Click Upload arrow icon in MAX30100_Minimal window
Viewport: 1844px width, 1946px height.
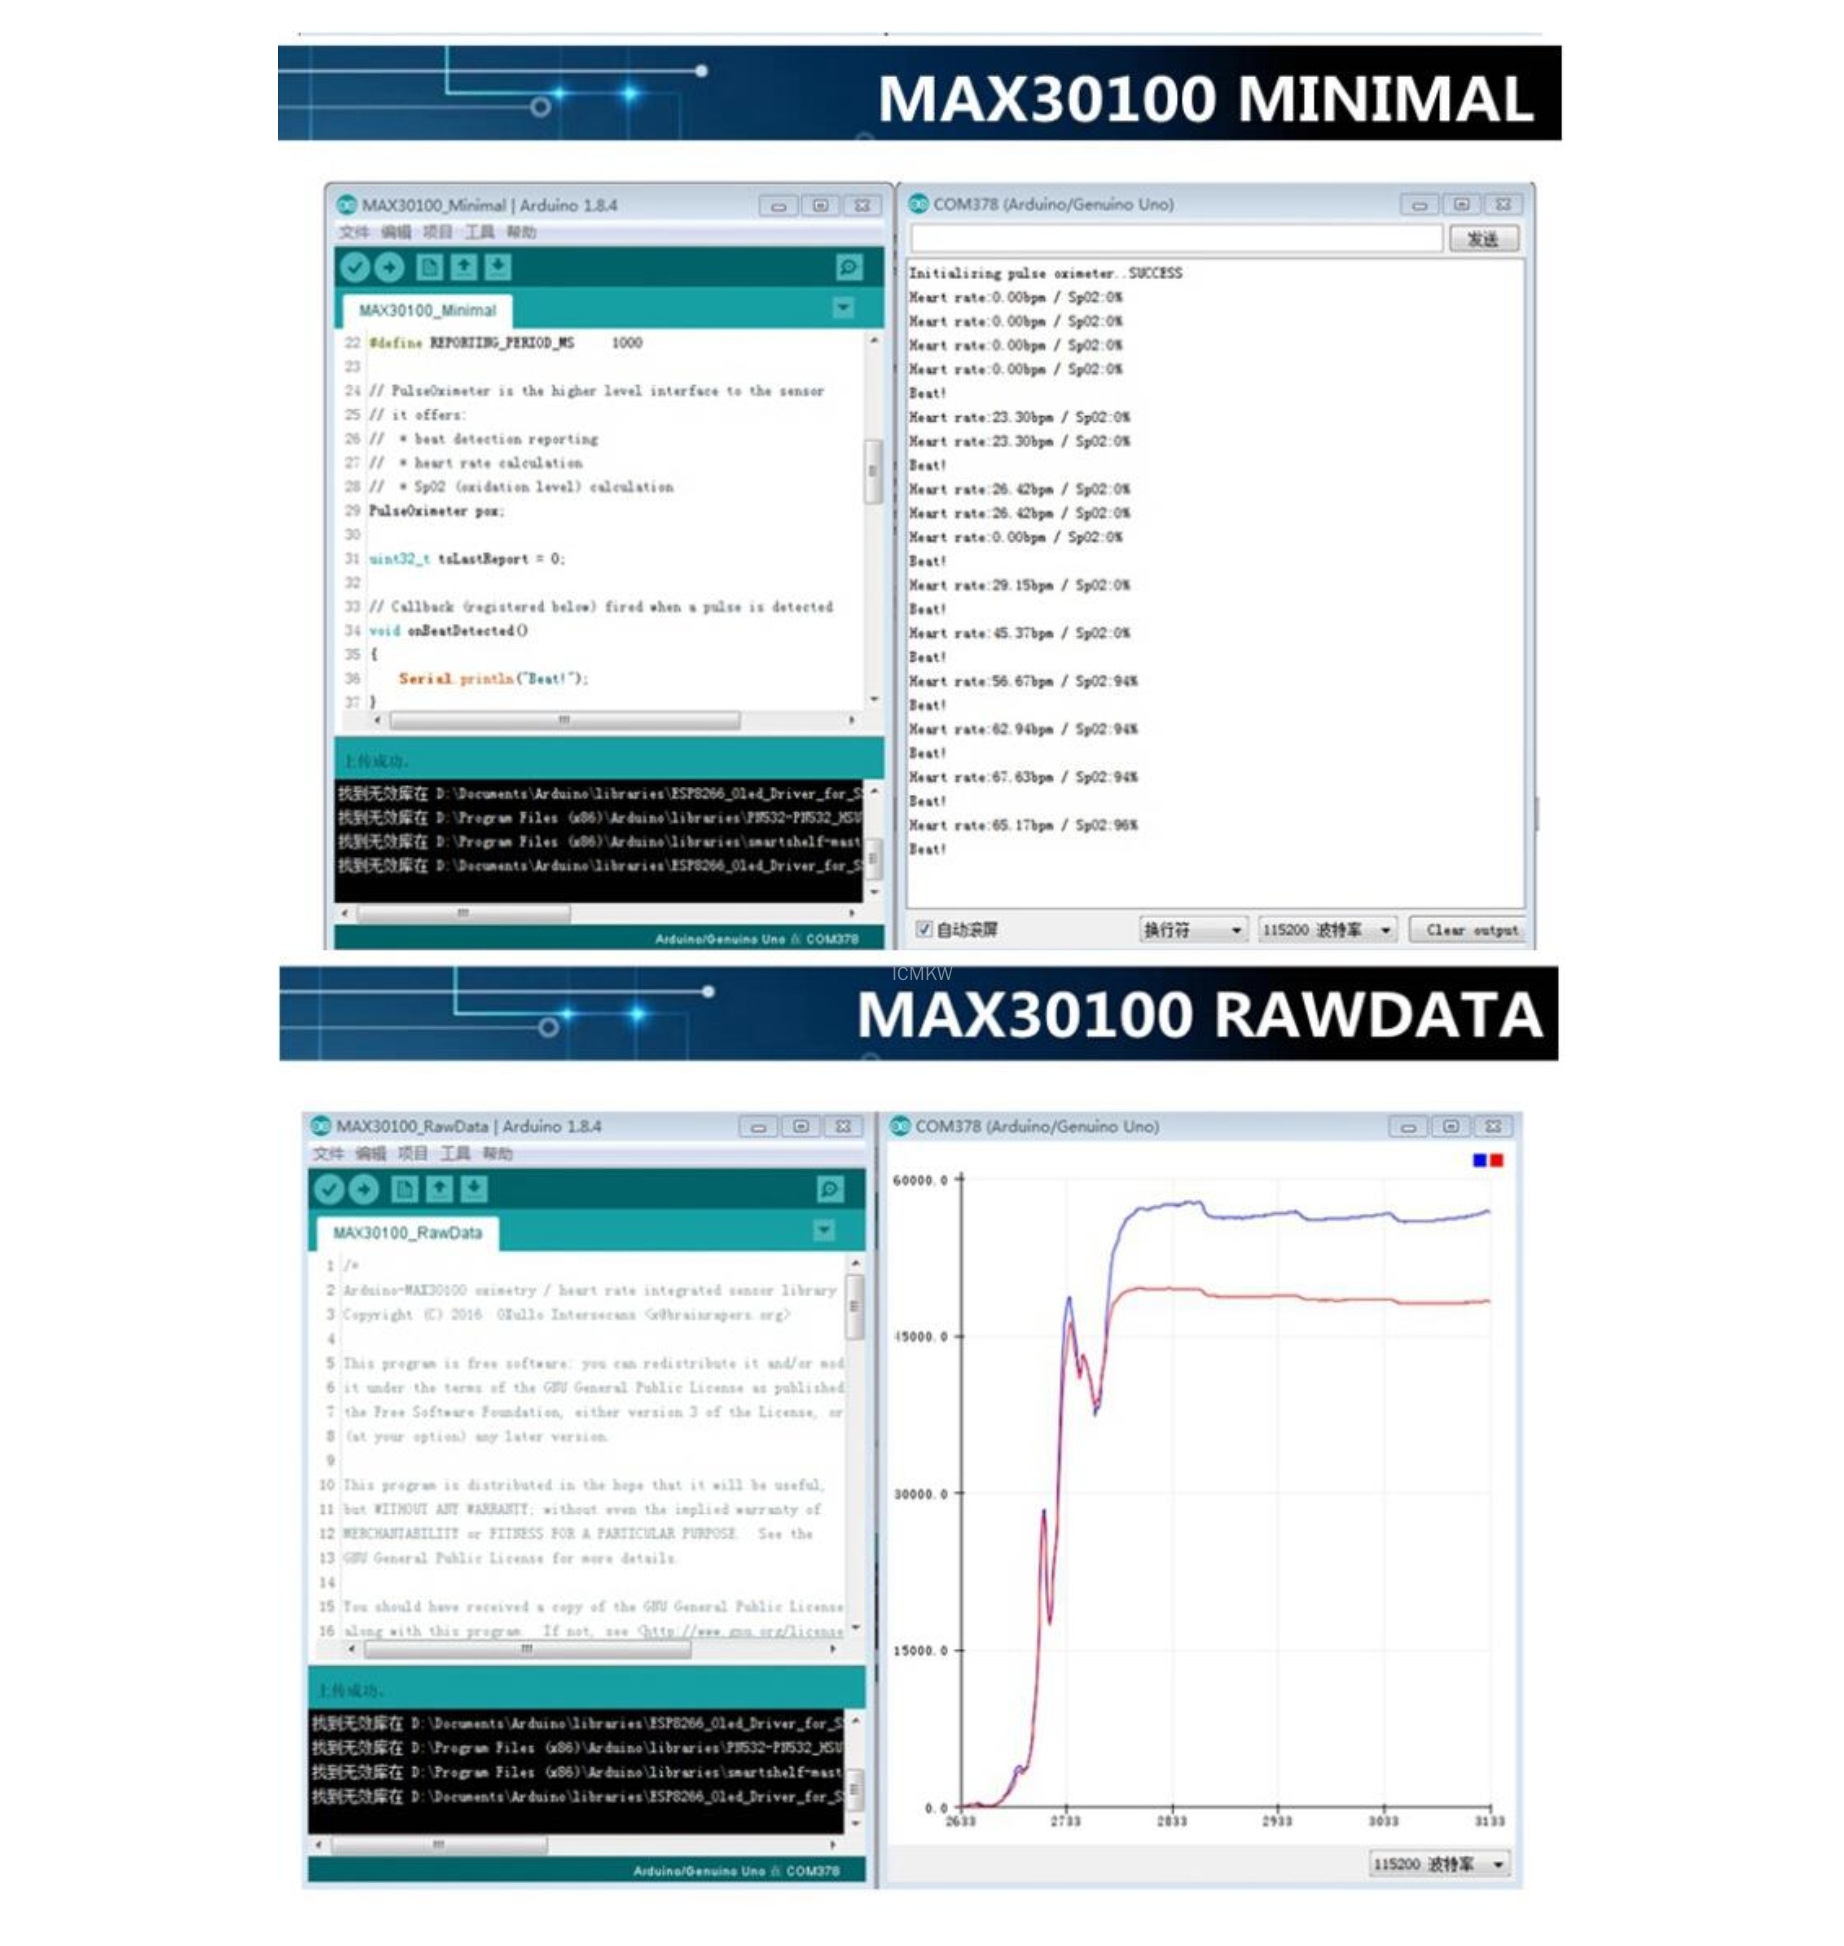tap(389, 267)
